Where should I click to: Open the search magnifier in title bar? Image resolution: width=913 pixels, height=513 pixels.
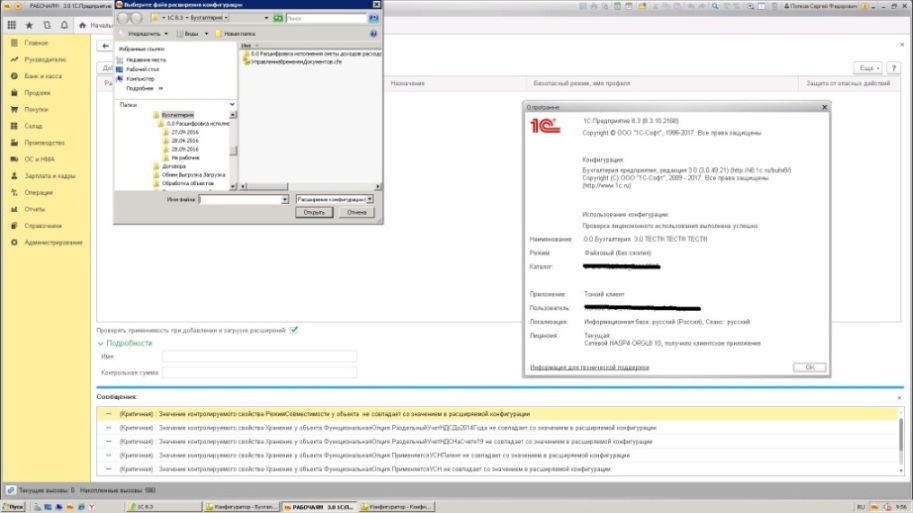point(714,6)
